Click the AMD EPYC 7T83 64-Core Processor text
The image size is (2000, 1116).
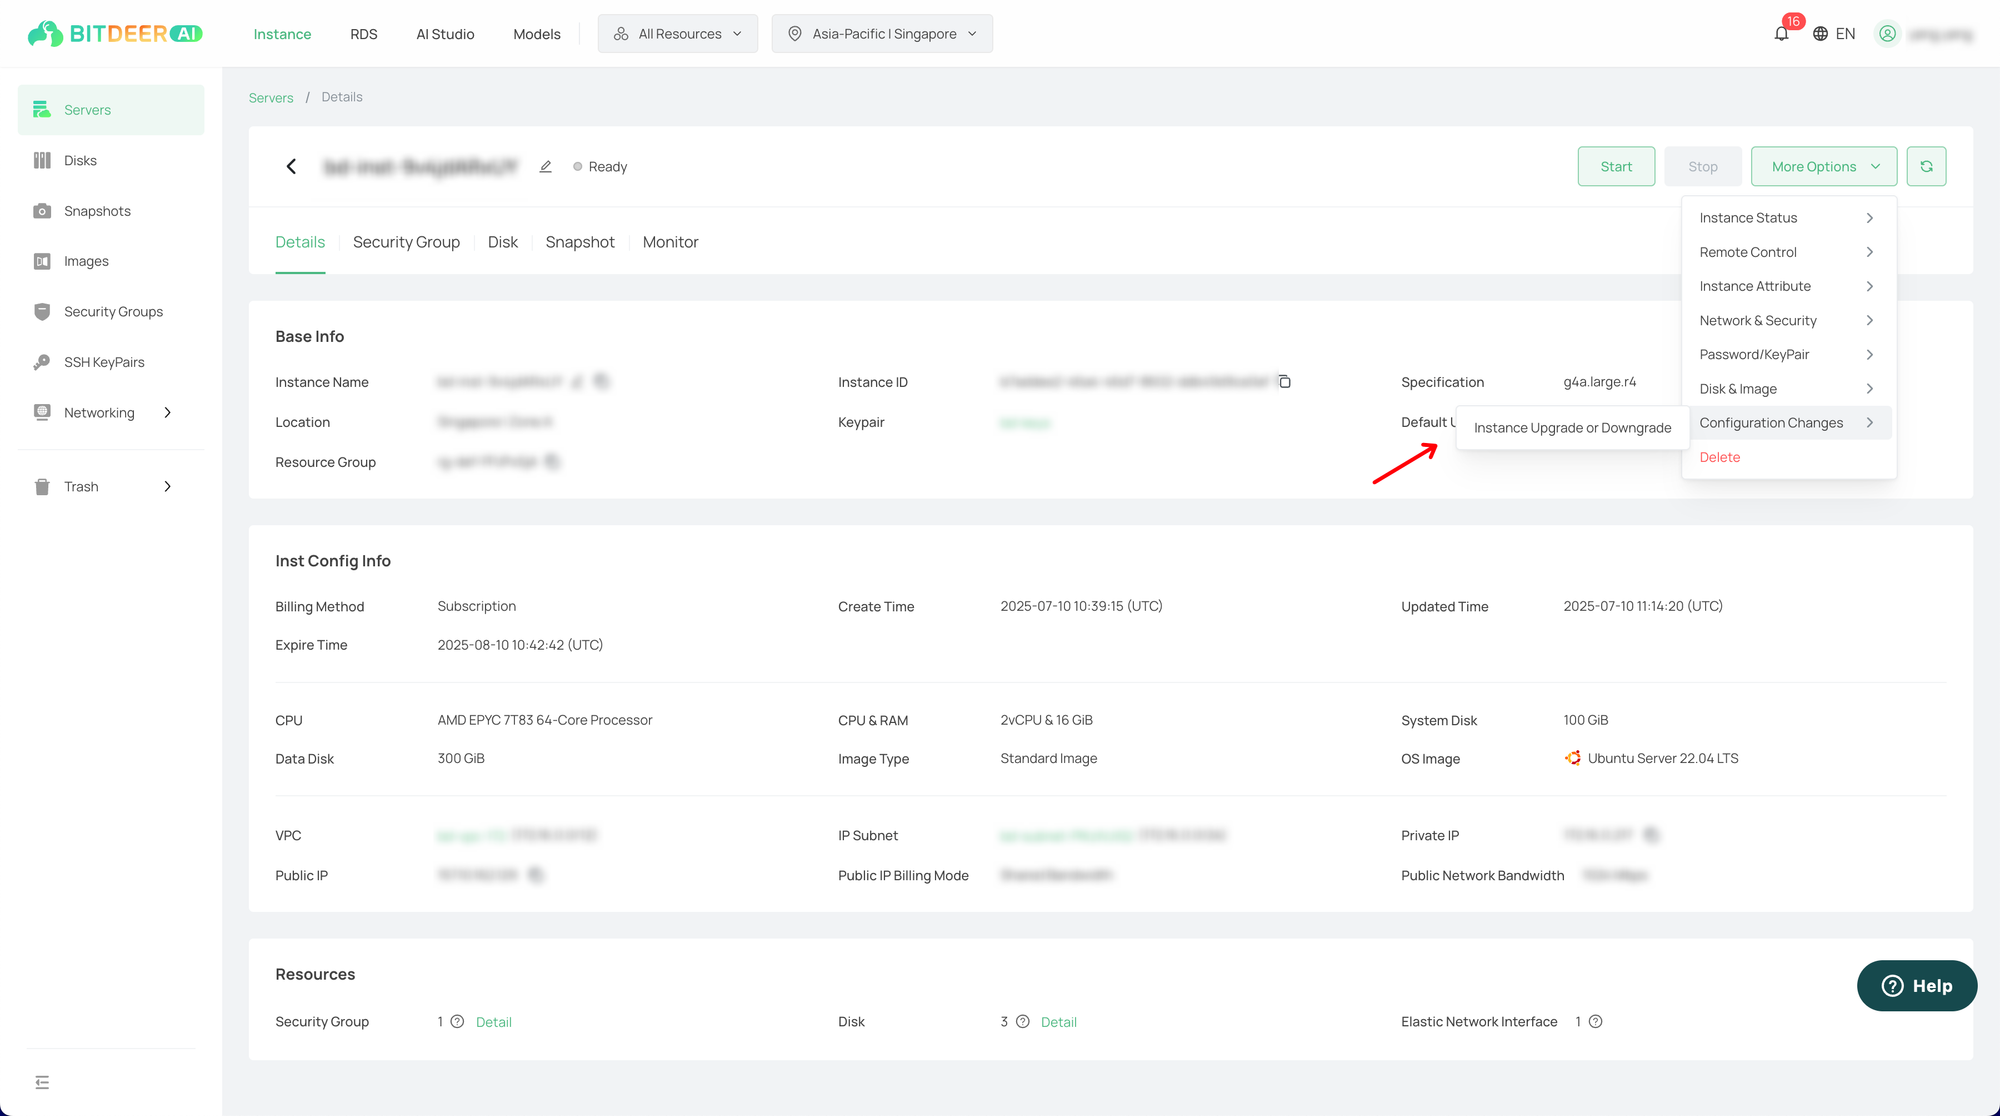click(x=545, y=720)
